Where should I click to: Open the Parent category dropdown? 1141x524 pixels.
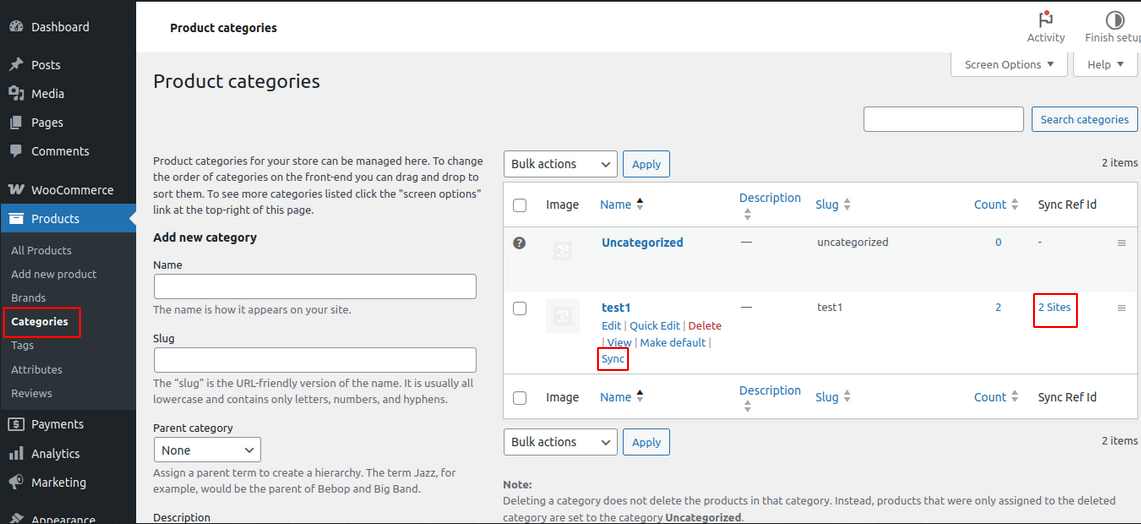[207, 450]
